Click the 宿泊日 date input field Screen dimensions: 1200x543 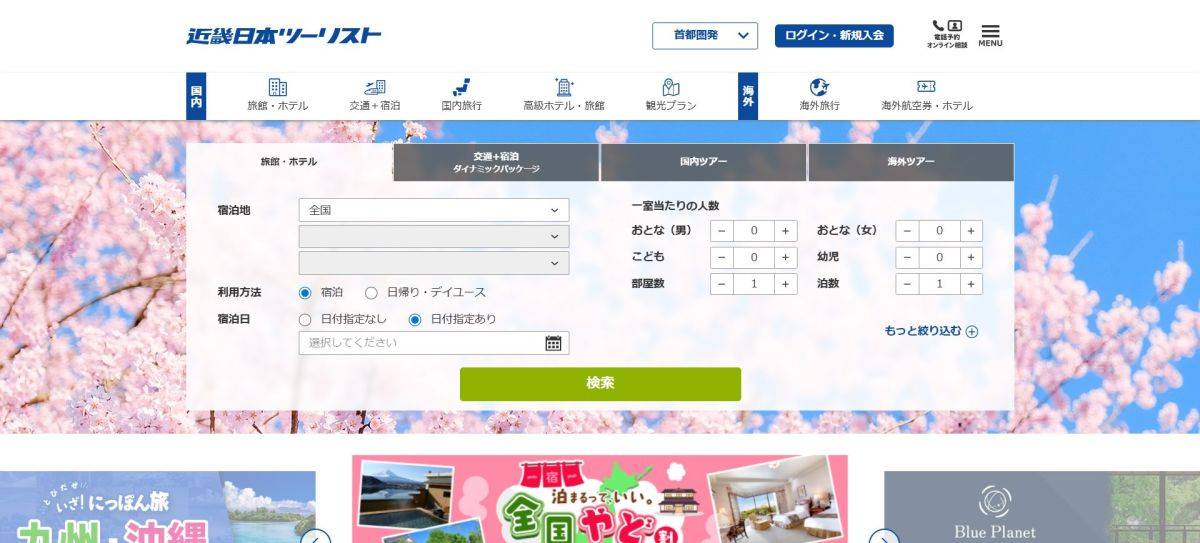pyautogui.click(x=434, y=343)
